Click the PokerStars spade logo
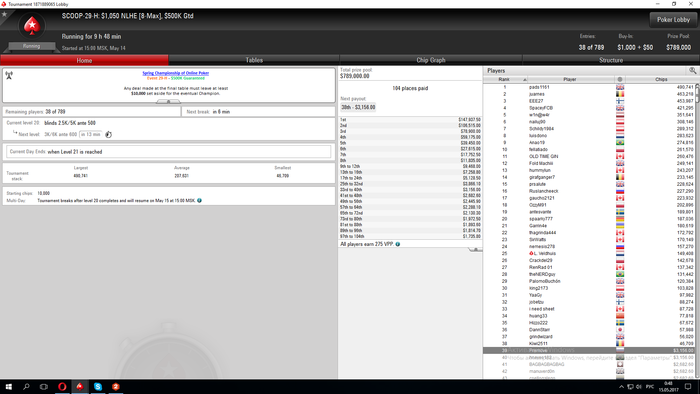 tap(32, 26)
